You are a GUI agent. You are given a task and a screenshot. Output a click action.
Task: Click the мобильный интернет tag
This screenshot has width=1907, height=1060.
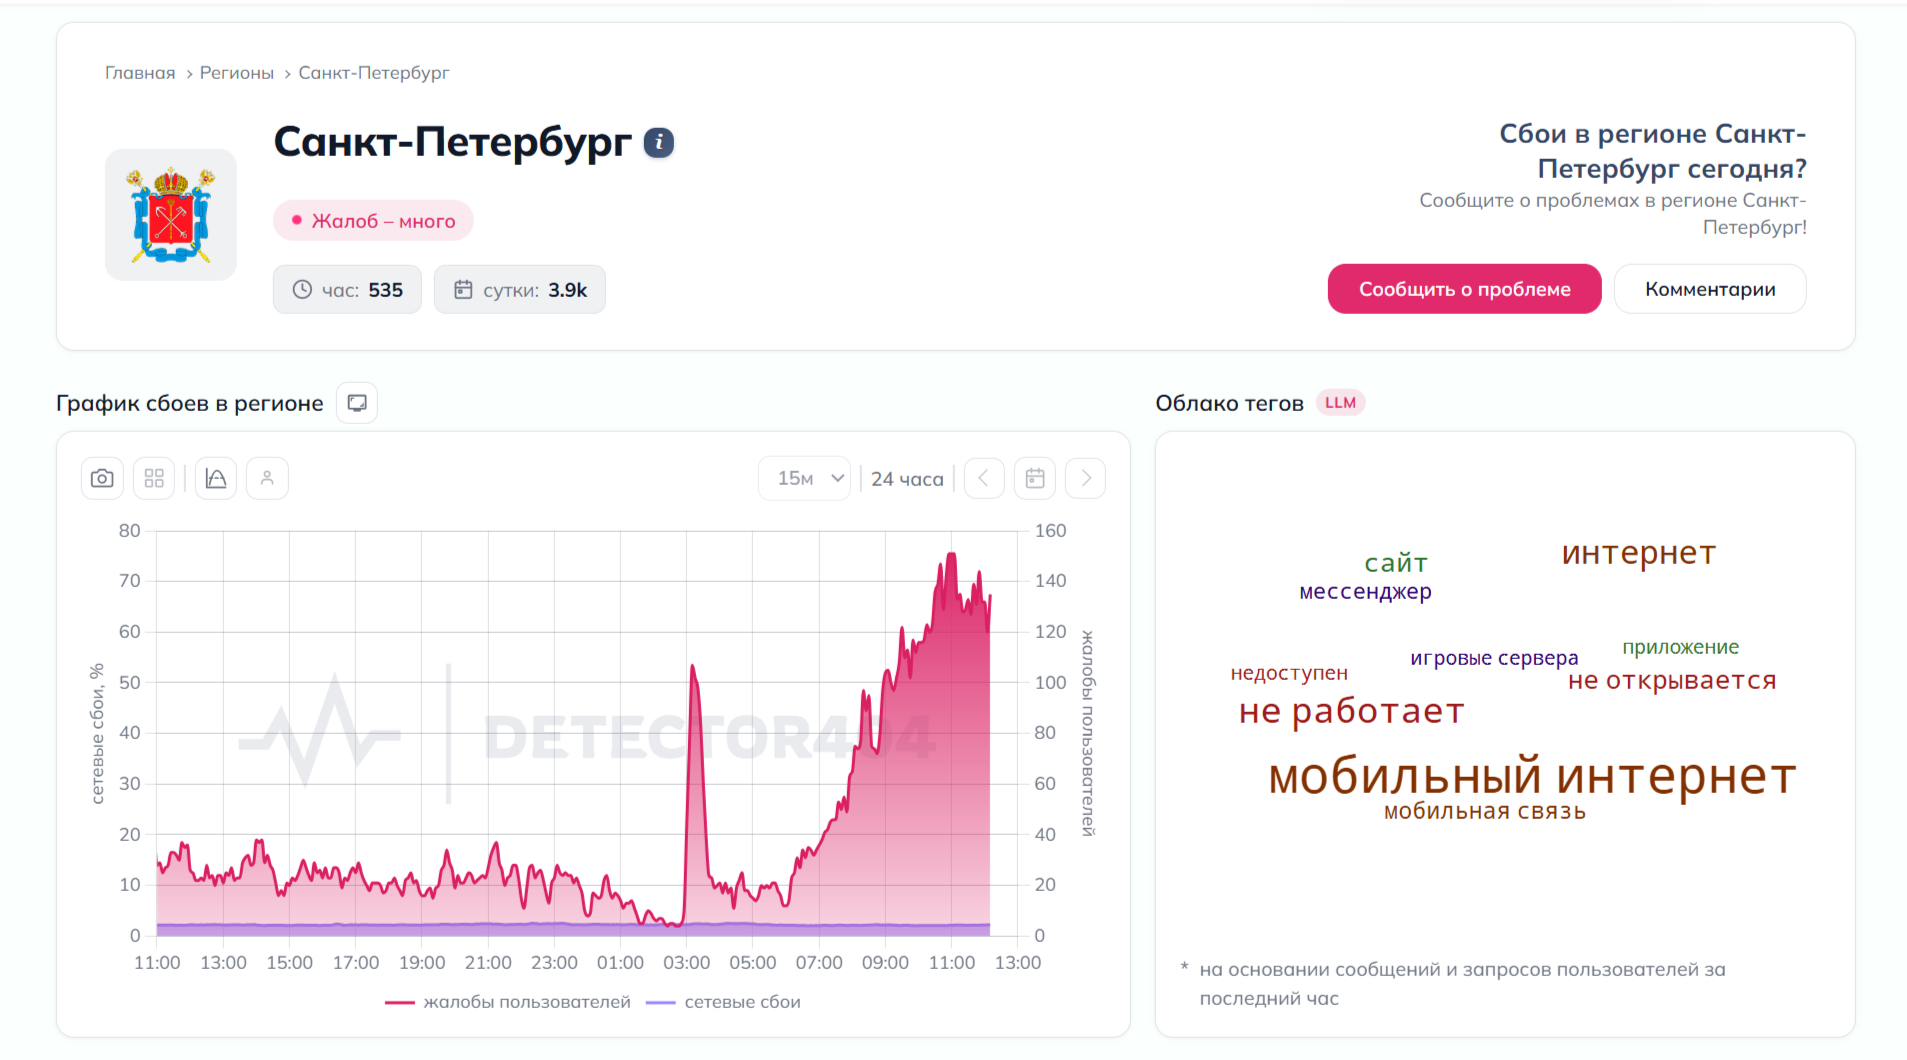coord(1532,777)
